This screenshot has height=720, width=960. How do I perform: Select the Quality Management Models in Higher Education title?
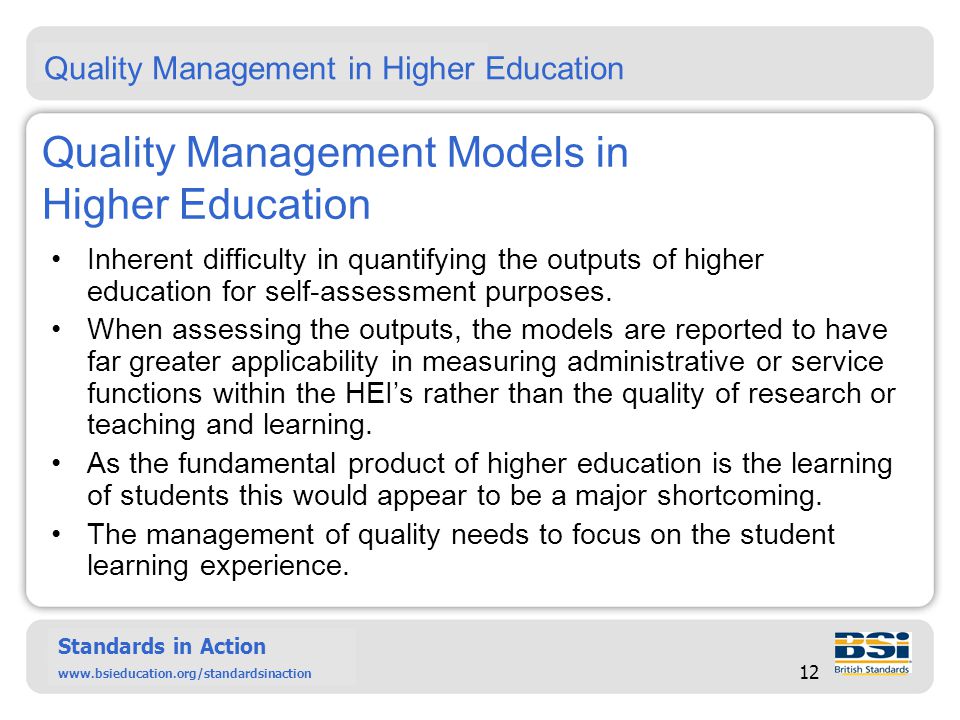(x=335, y=178)
